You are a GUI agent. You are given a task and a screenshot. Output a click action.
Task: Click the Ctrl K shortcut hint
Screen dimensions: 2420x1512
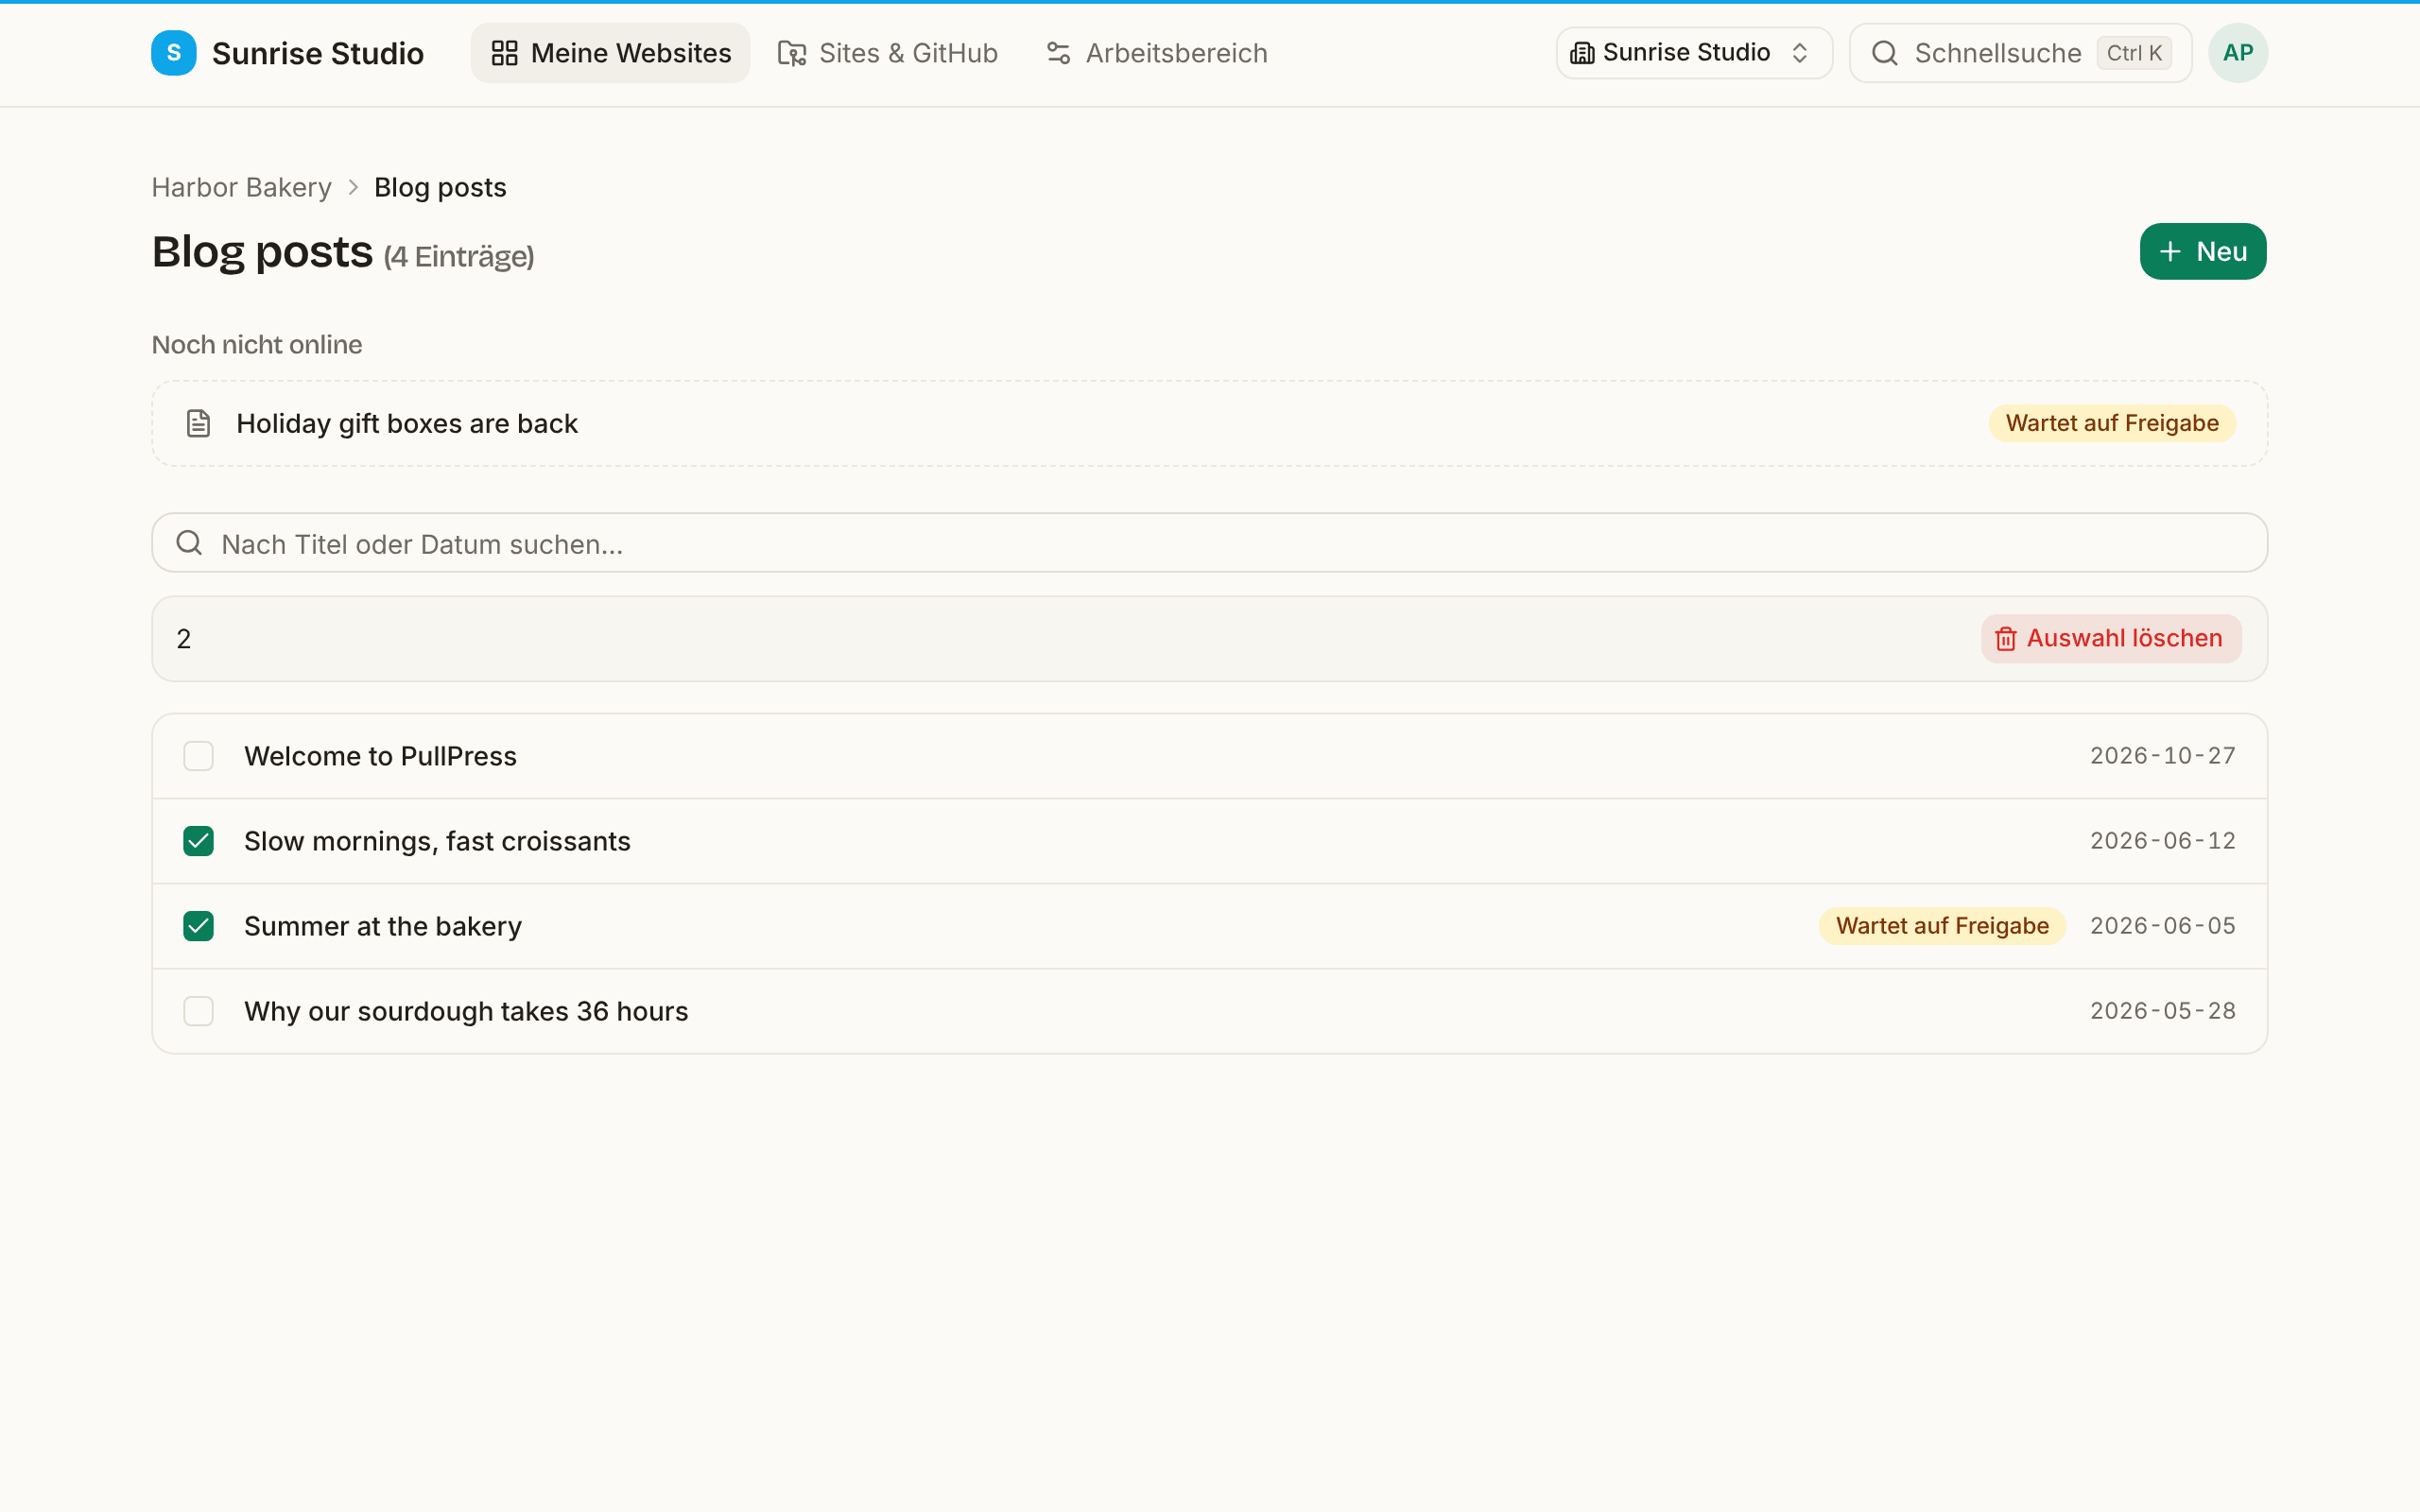[2134, 53]
